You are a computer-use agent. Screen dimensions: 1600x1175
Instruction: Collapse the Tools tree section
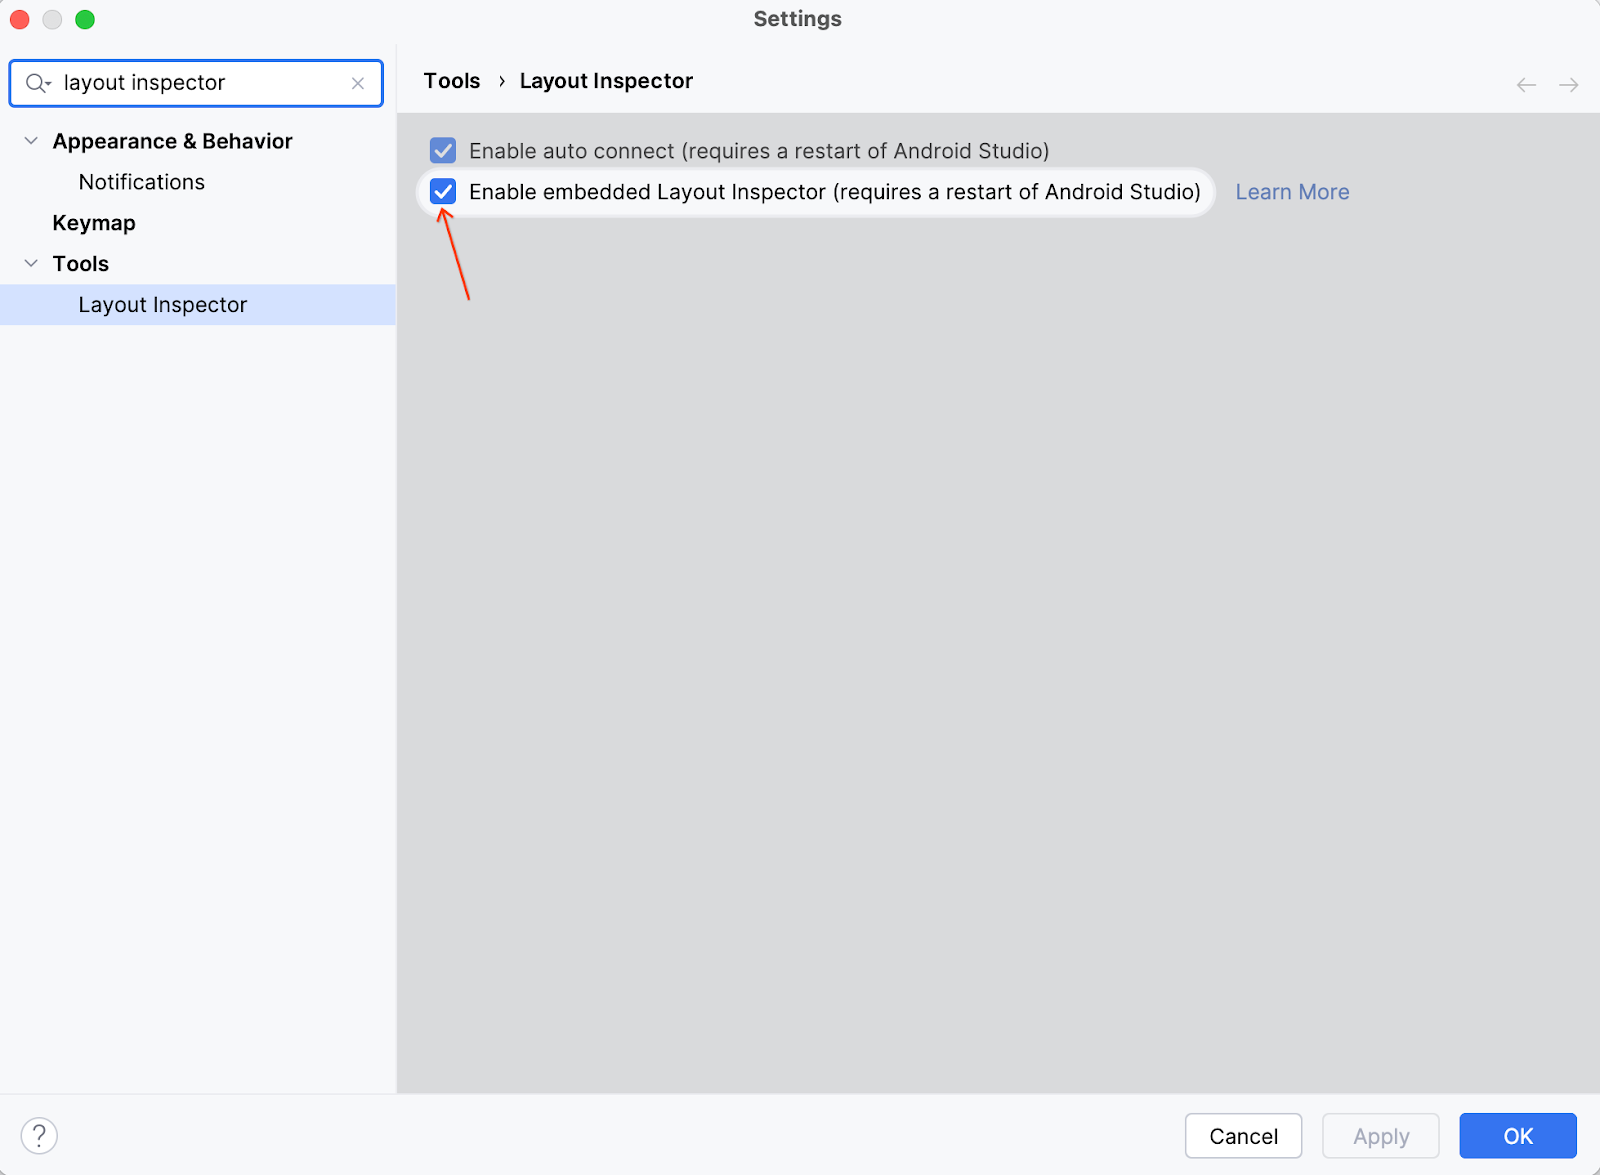pos(29,263)
